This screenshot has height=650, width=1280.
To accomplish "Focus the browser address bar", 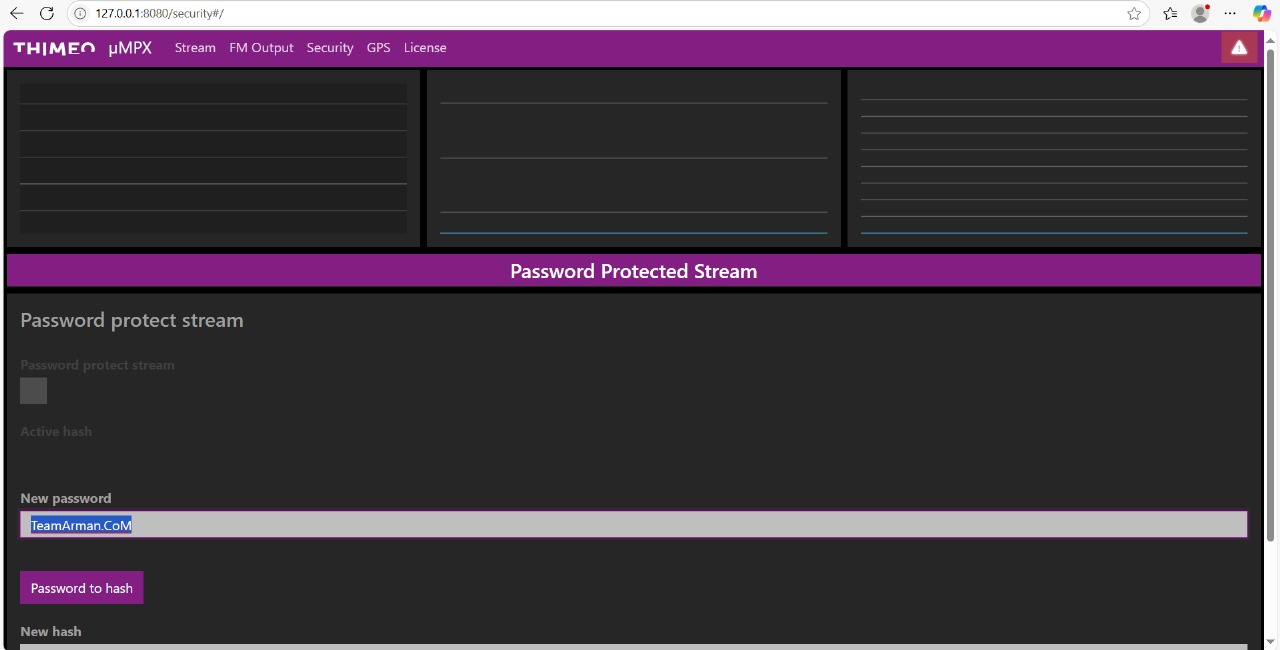I will [600, 14].
